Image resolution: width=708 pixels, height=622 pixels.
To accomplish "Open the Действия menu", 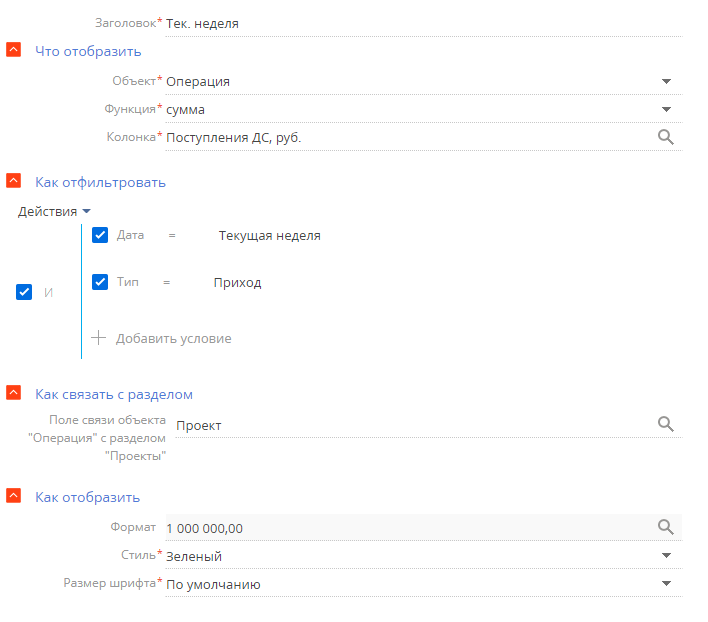I will tap(54, 211).
